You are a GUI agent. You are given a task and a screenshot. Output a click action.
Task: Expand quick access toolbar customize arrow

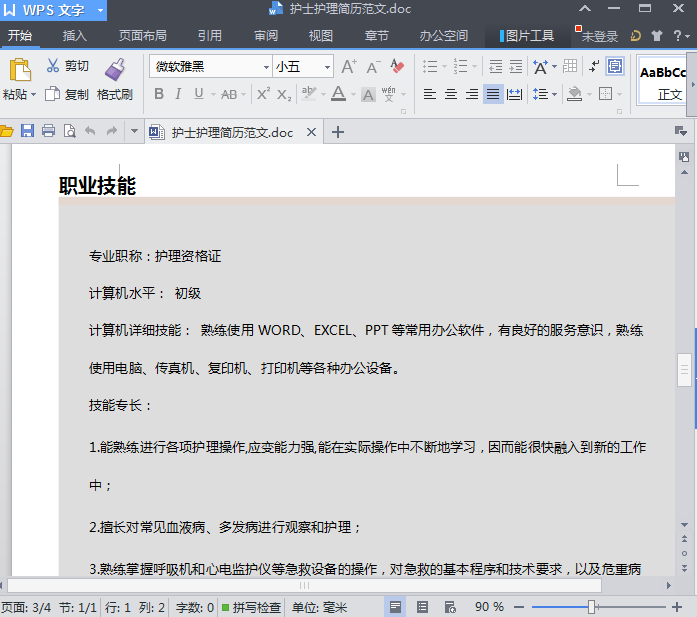coord(134,131)
